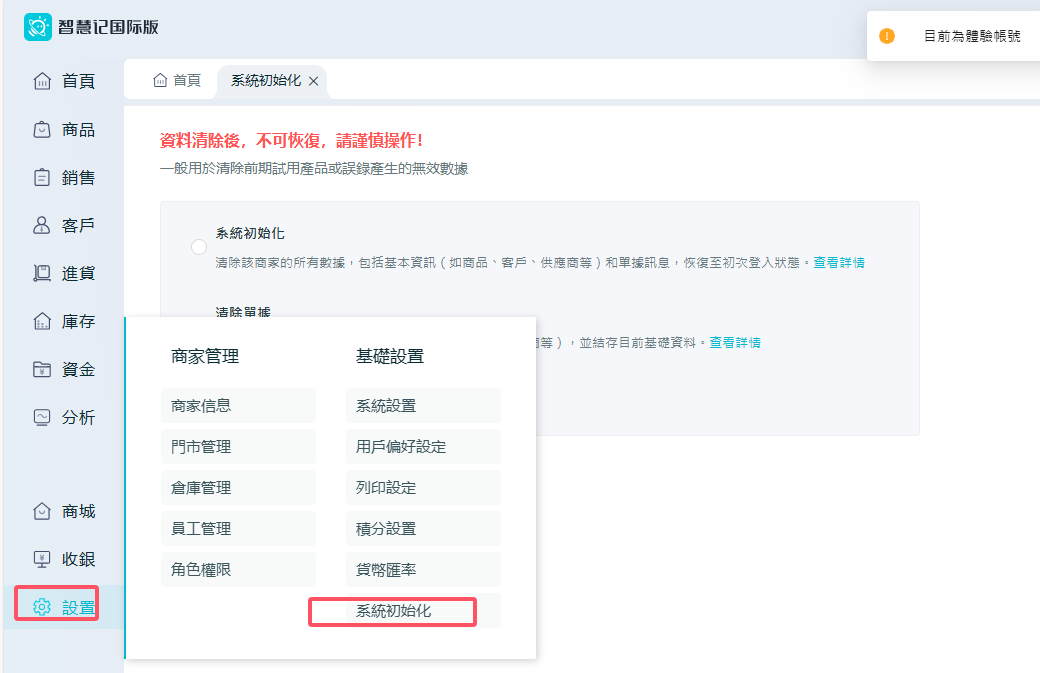The height and width of the screenshot is (673, 1040).
Task: Click the 進貨 purchase icon
Action: [x=42, y=273]
